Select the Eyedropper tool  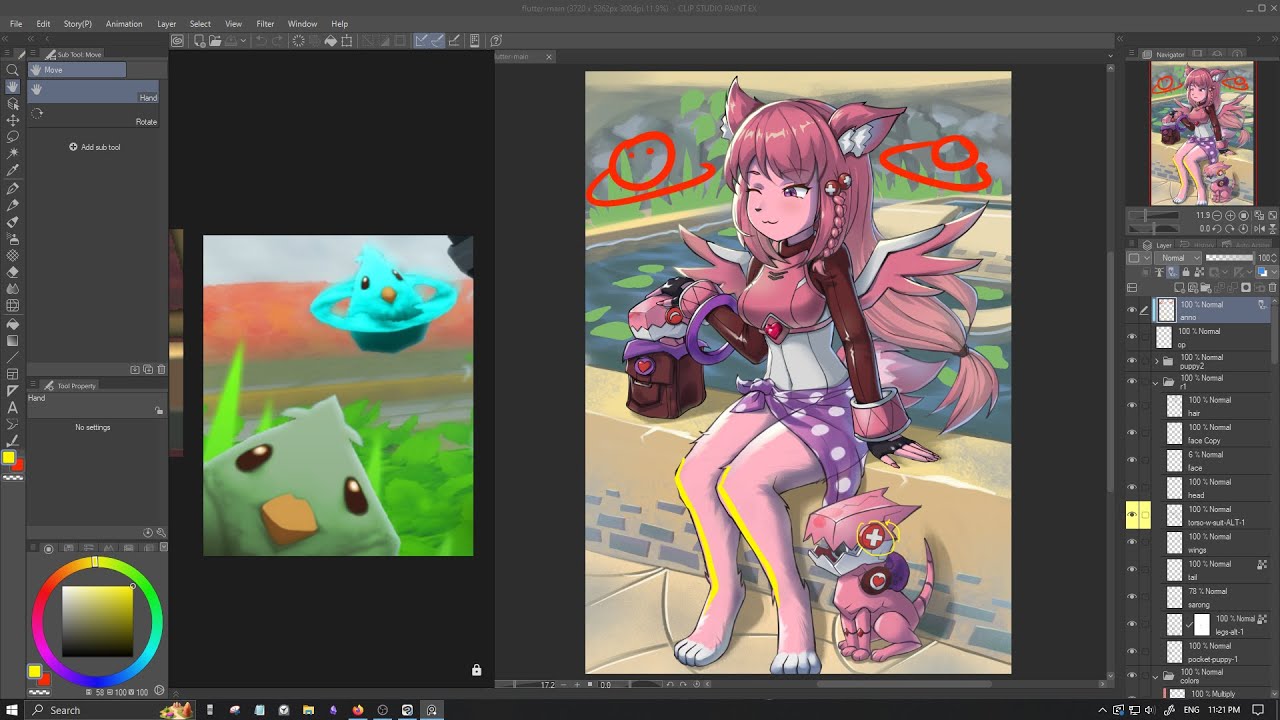point(13,170)
